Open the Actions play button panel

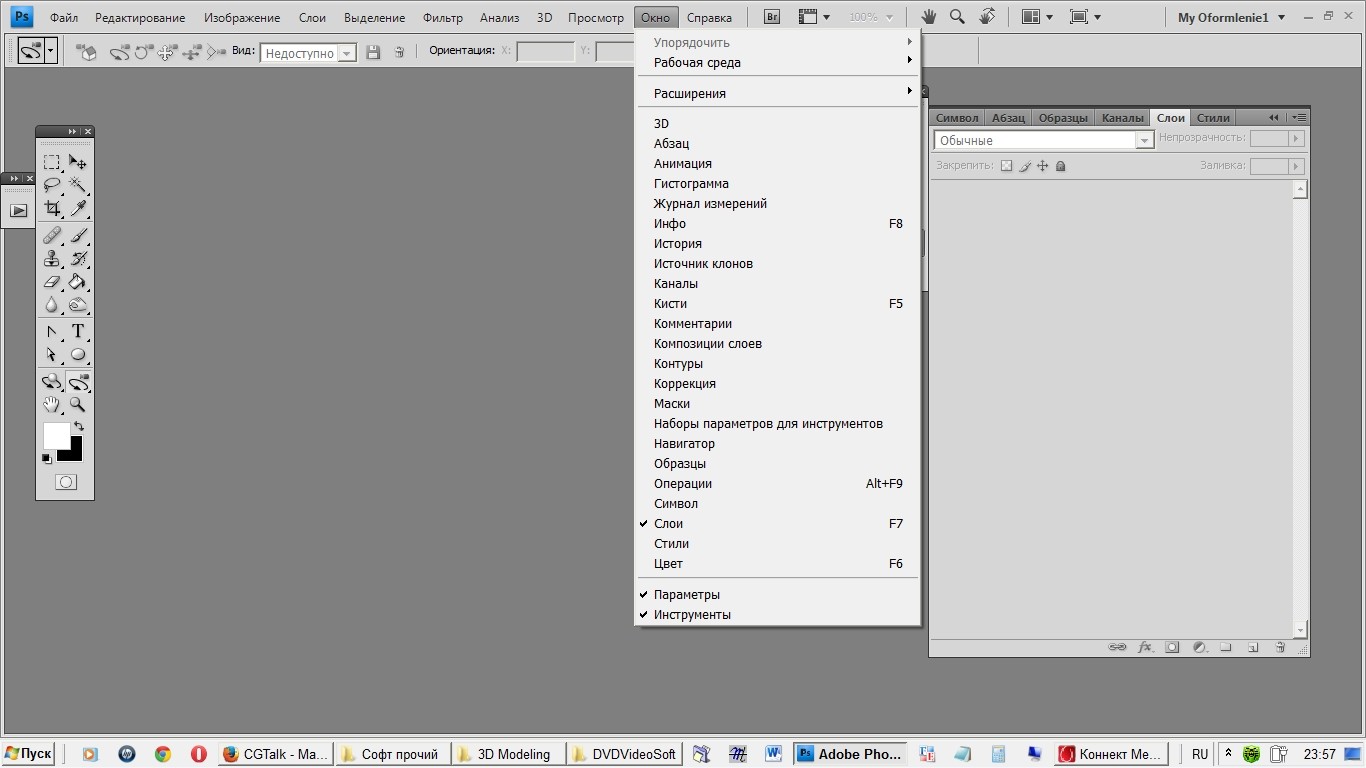(x=18, y=211)
